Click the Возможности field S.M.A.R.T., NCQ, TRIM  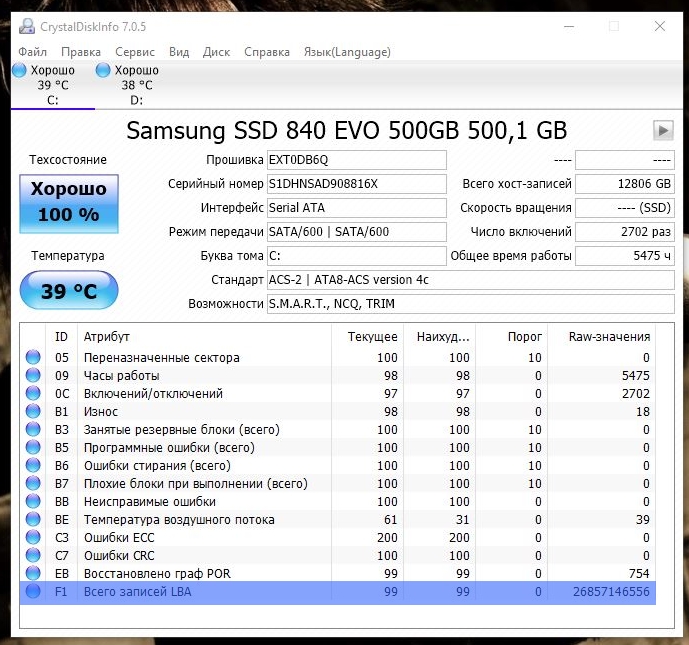[471, 304]
